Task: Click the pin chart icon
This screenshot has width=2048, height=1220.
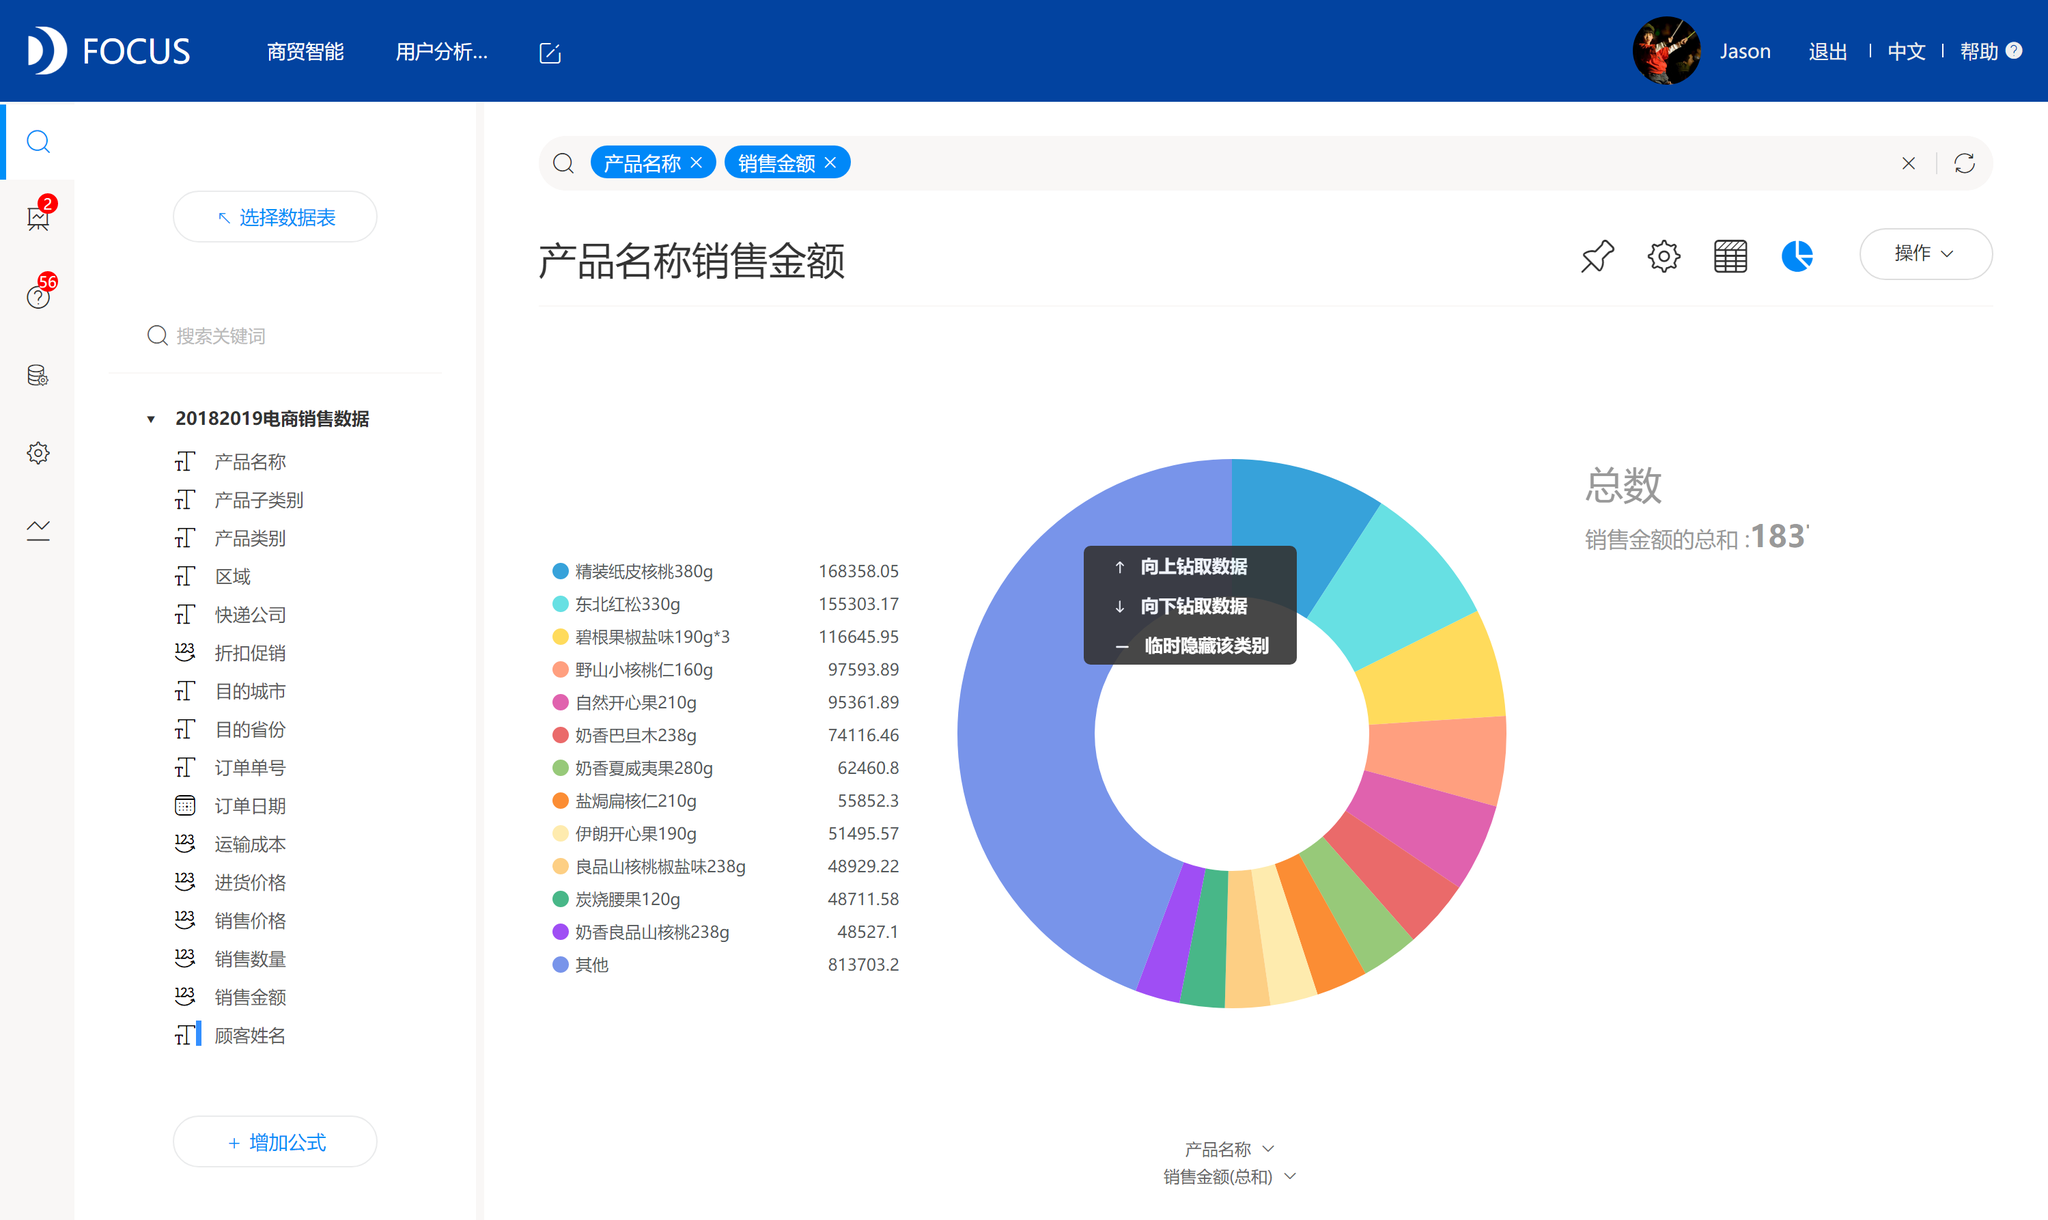Action: pyautogui.click(x=1597, y=256)
